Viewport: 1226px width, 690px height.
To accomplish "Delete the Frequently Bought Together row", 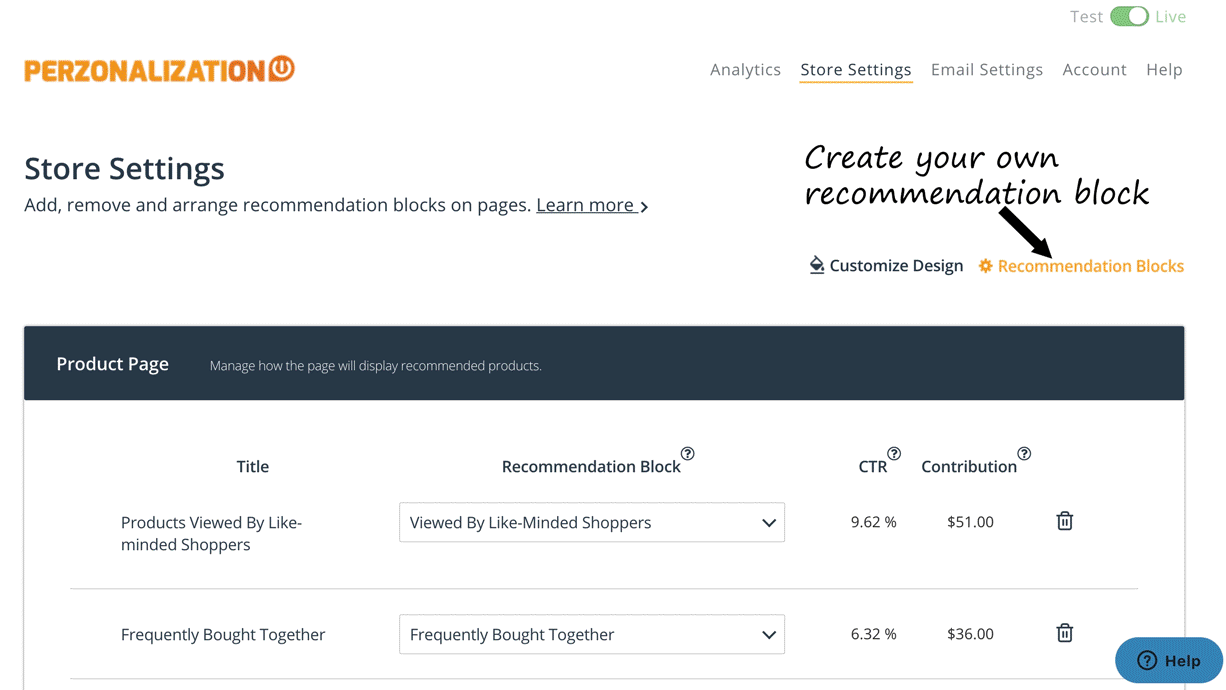I will click(1065, 633).
